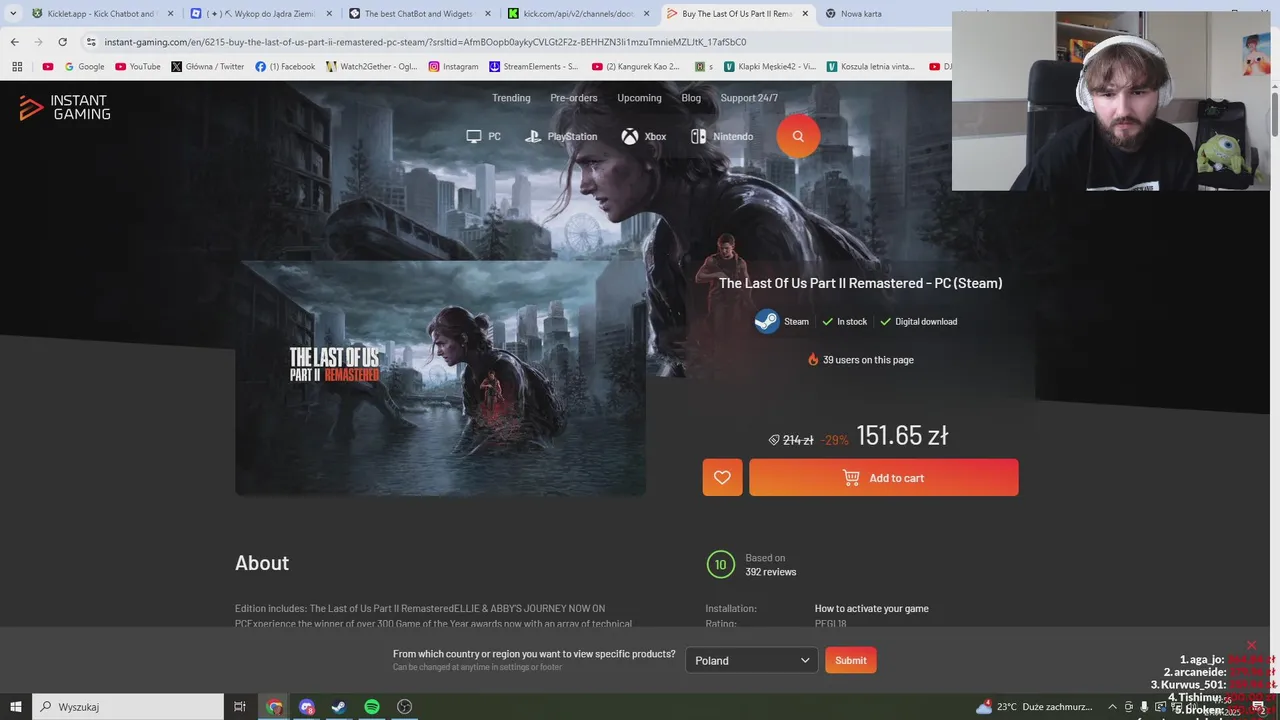
Task: Click the 'Digital download' text
Action: [x=926, y=322]
